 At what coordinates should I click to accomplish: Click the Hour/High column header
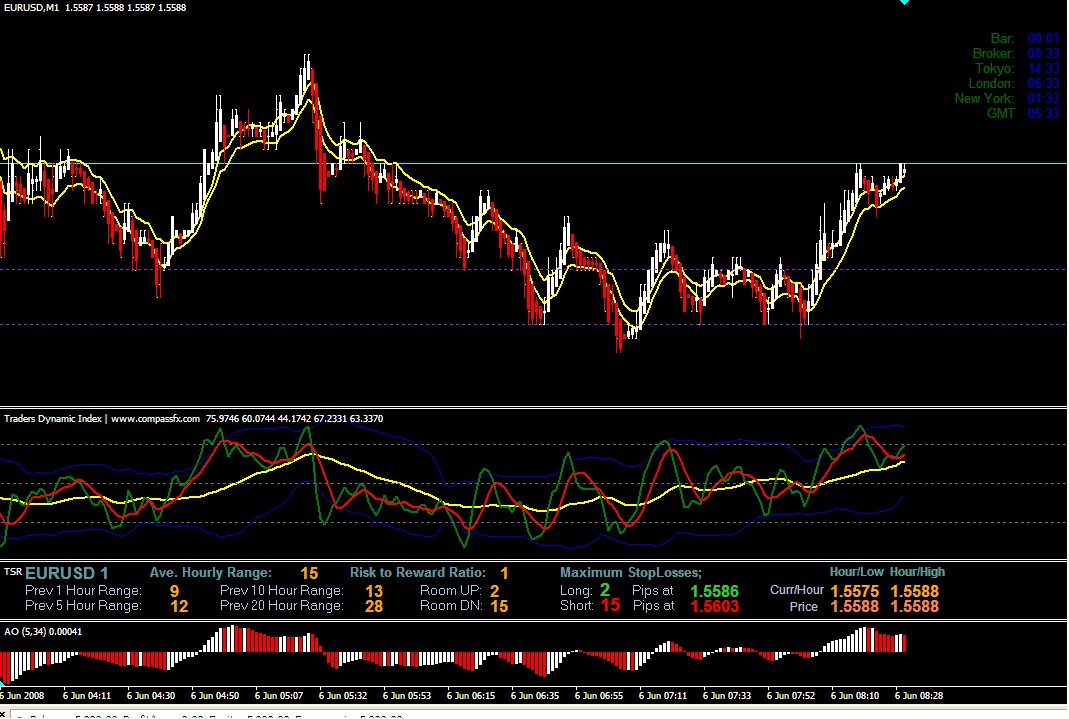(917, 572)
